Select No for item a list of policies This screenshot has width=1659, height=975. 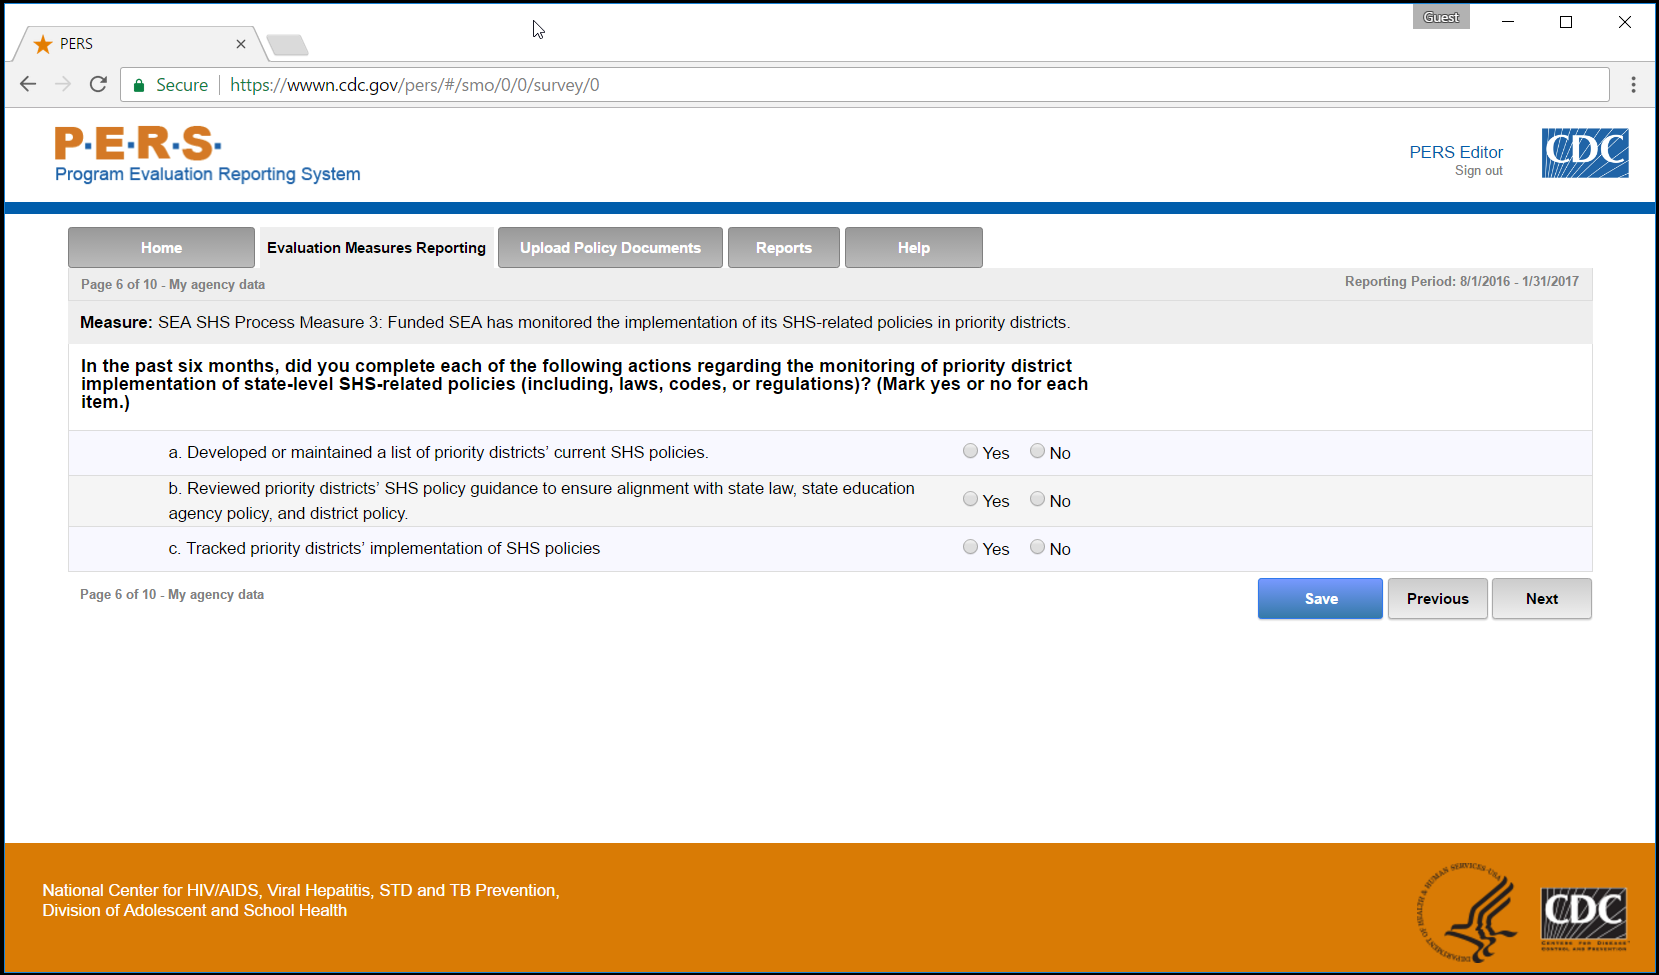click(x=1037, y=451)
